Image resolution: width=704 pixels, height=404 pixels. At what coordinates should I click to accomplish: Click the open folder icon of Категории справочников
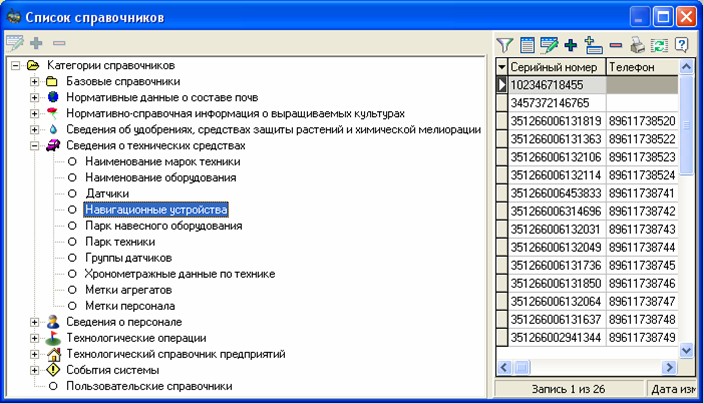[33, 66]
